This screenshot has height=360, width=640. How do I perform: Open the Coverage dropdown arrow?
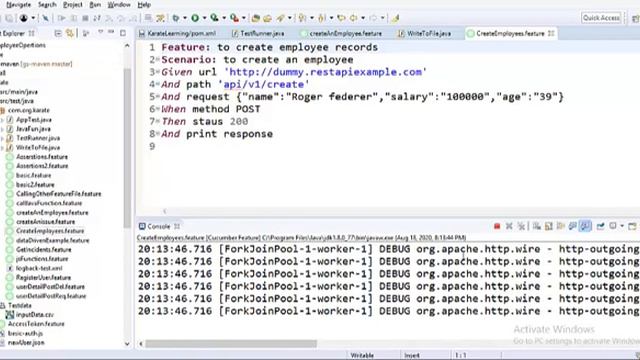(224, 18)
